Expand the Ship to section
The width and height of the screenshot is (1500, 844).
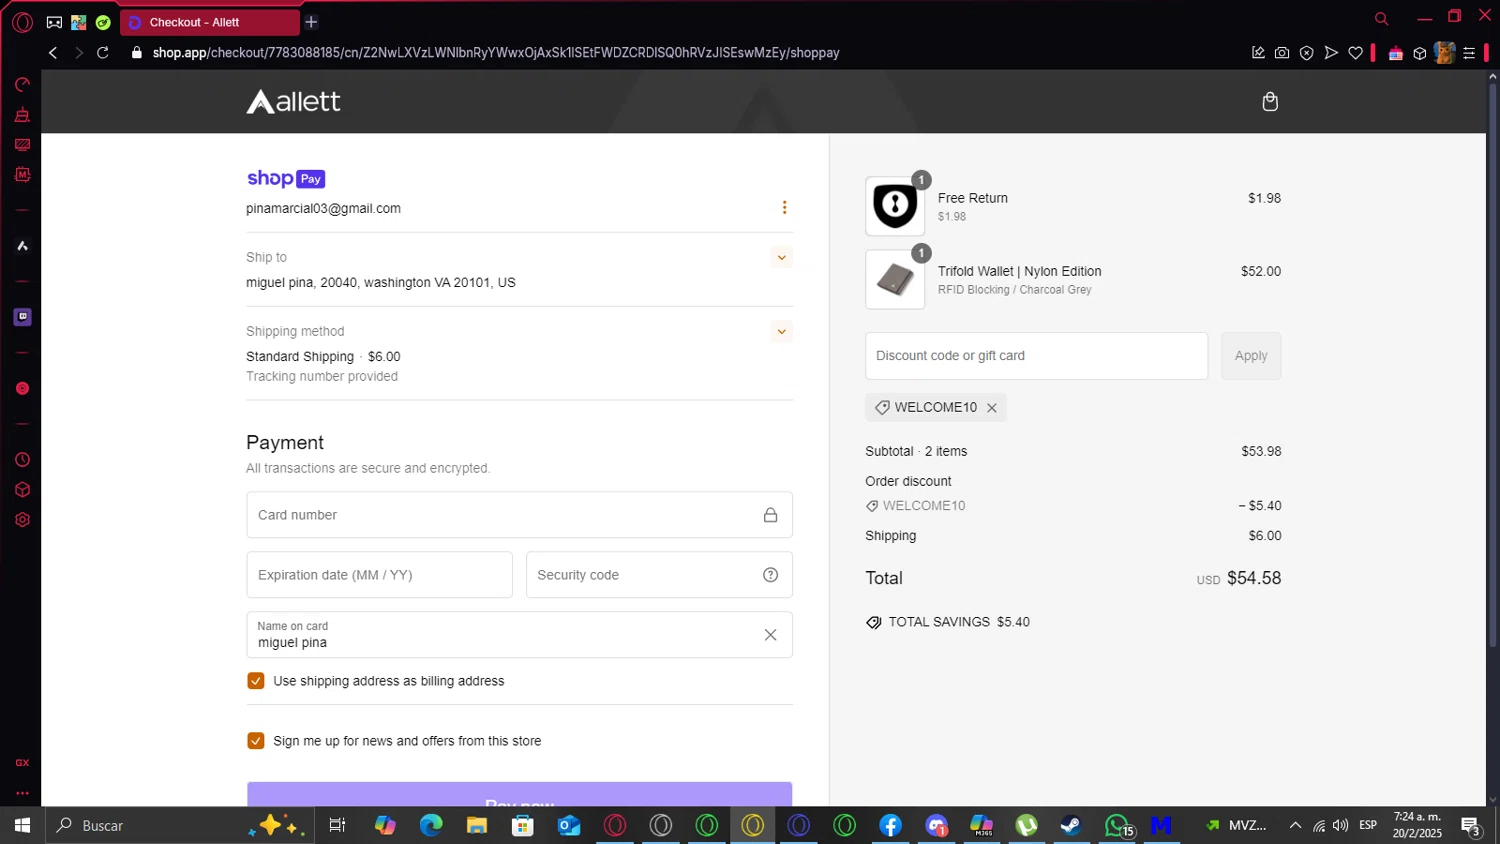pyautogui.click(x=782, y=258)
